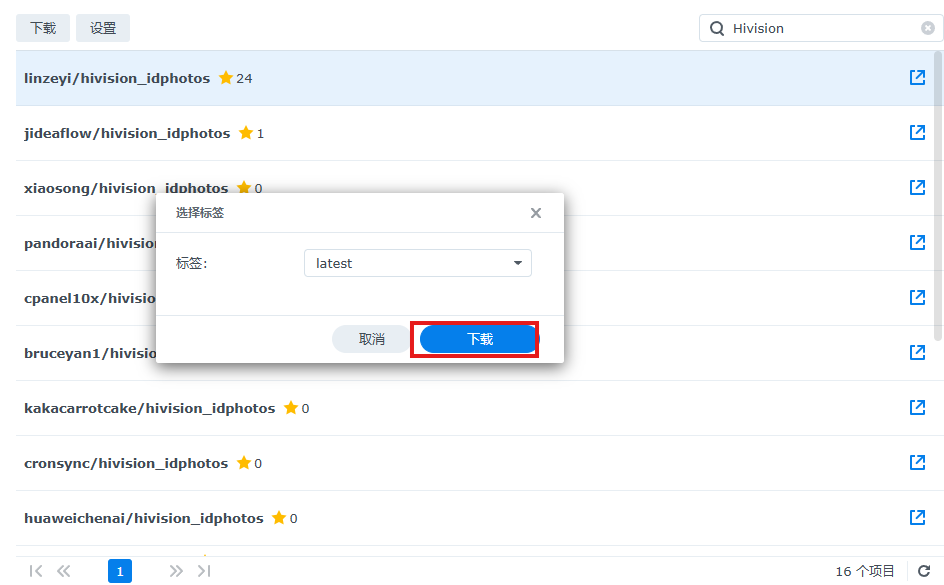Click the search magnifier icon
The width and height of the screenshot is (944, 585).
(x=717, y=28)
